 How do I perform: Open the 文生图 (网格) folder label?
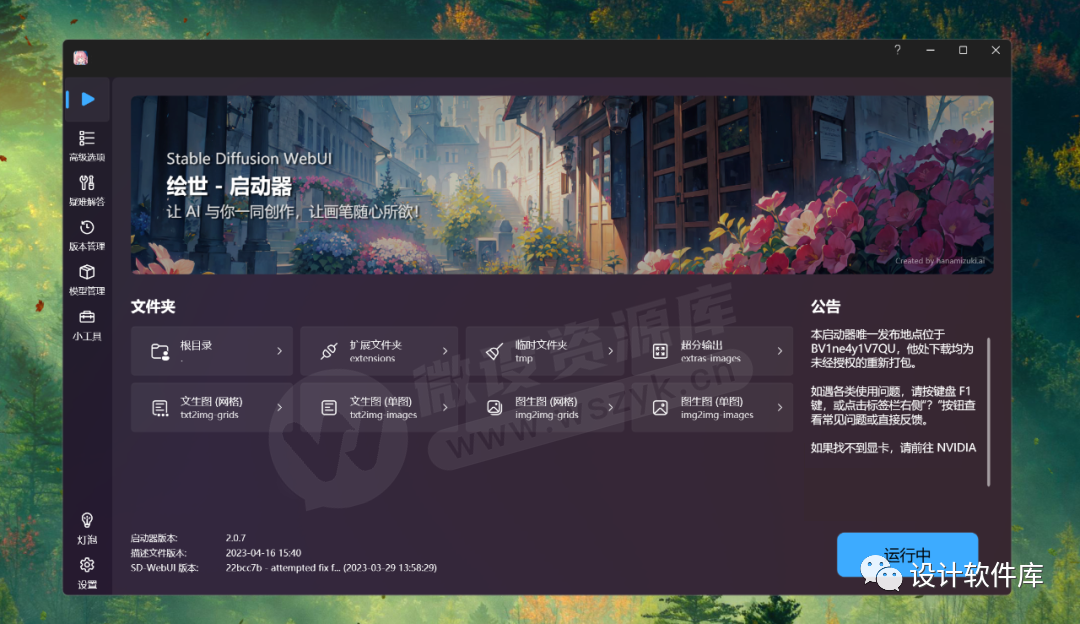click(211, 401)
